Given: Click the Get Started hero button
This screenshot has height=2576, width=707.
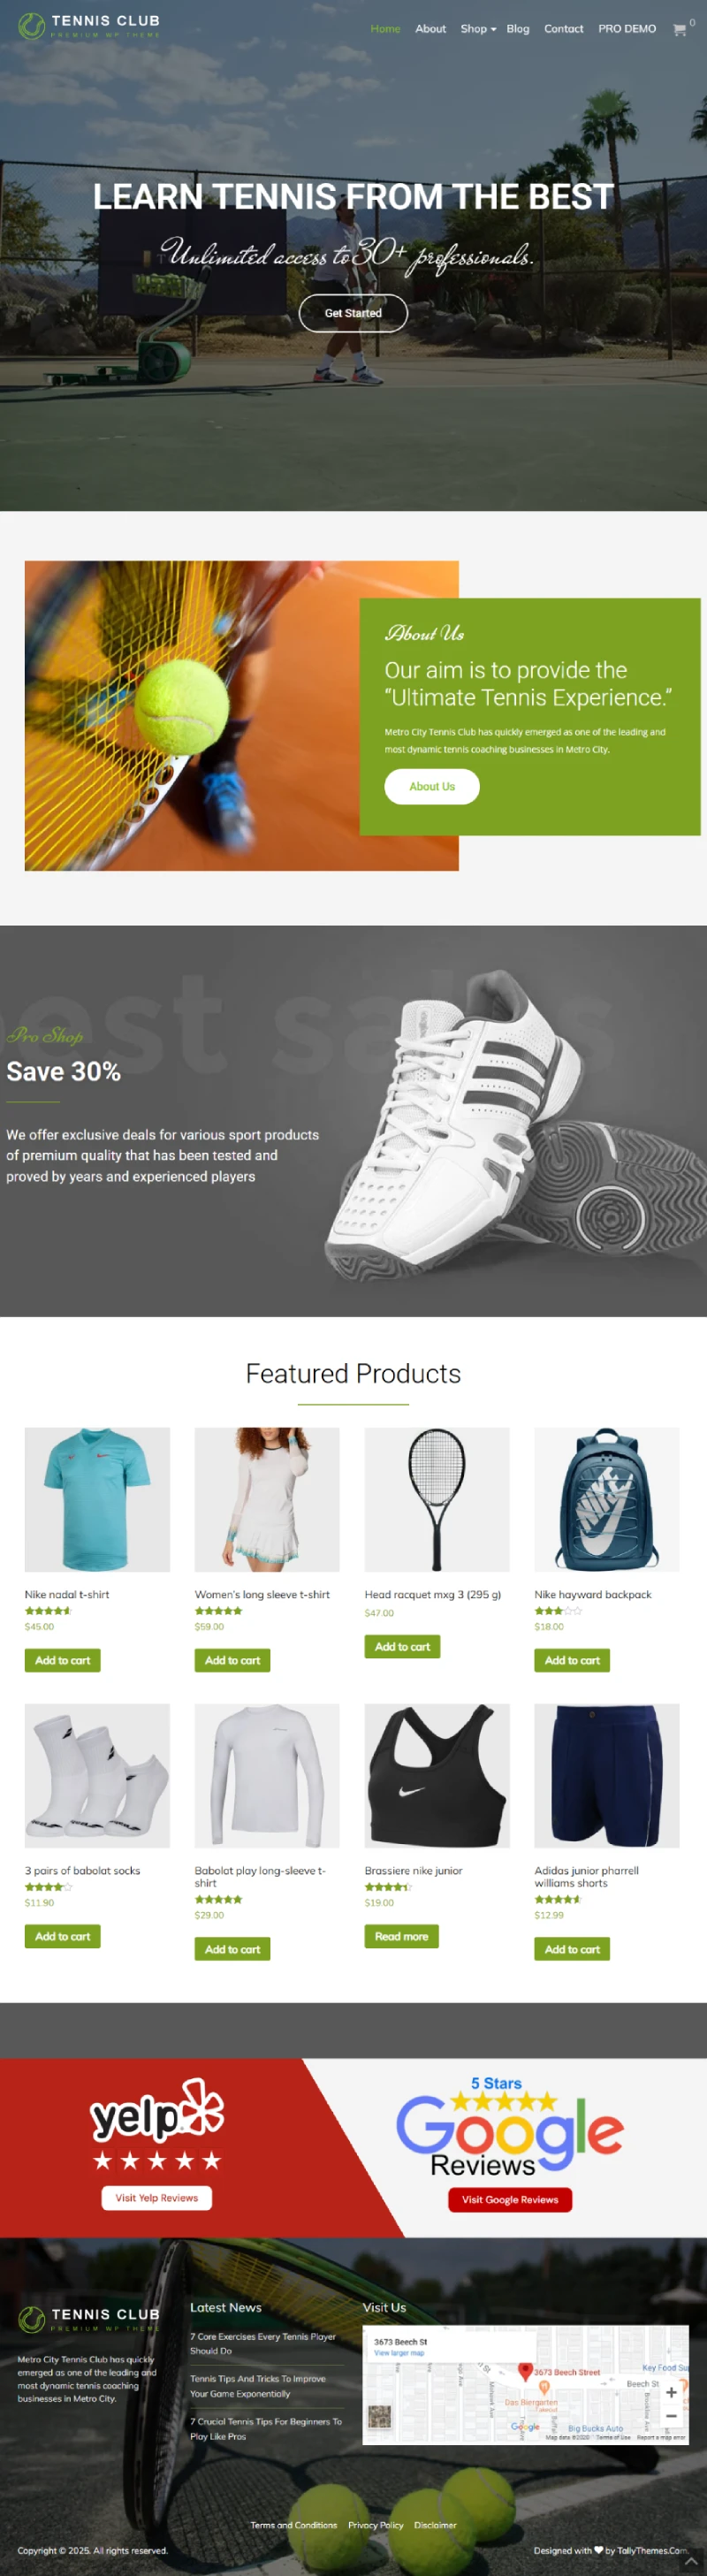Looking at the screenshot, I should pos(353,313).
